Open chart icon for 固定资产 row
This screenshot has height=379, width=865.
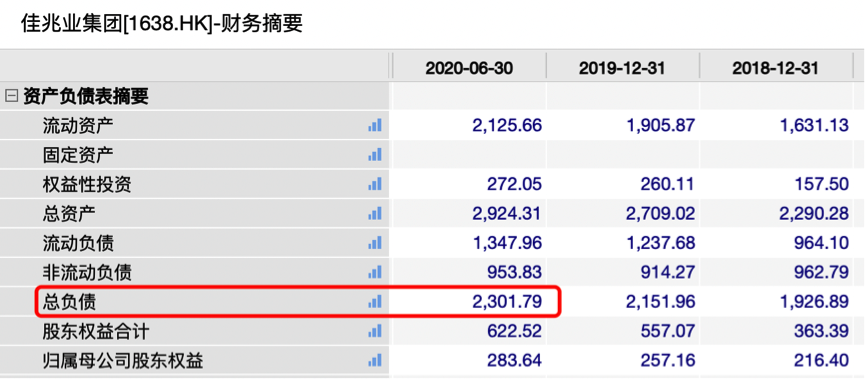pos(375,155)
